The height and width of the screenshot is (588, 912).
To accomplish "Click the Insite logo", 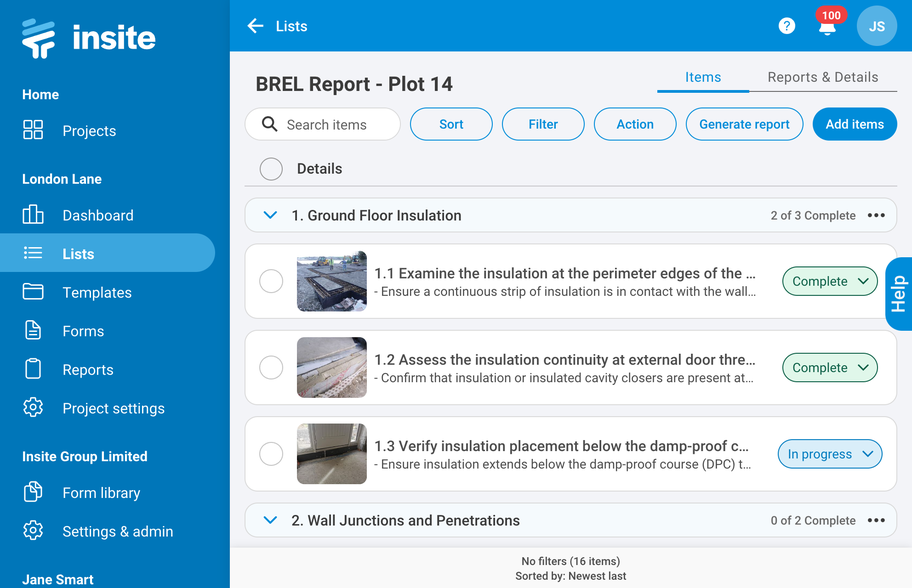I will [89, 38].
